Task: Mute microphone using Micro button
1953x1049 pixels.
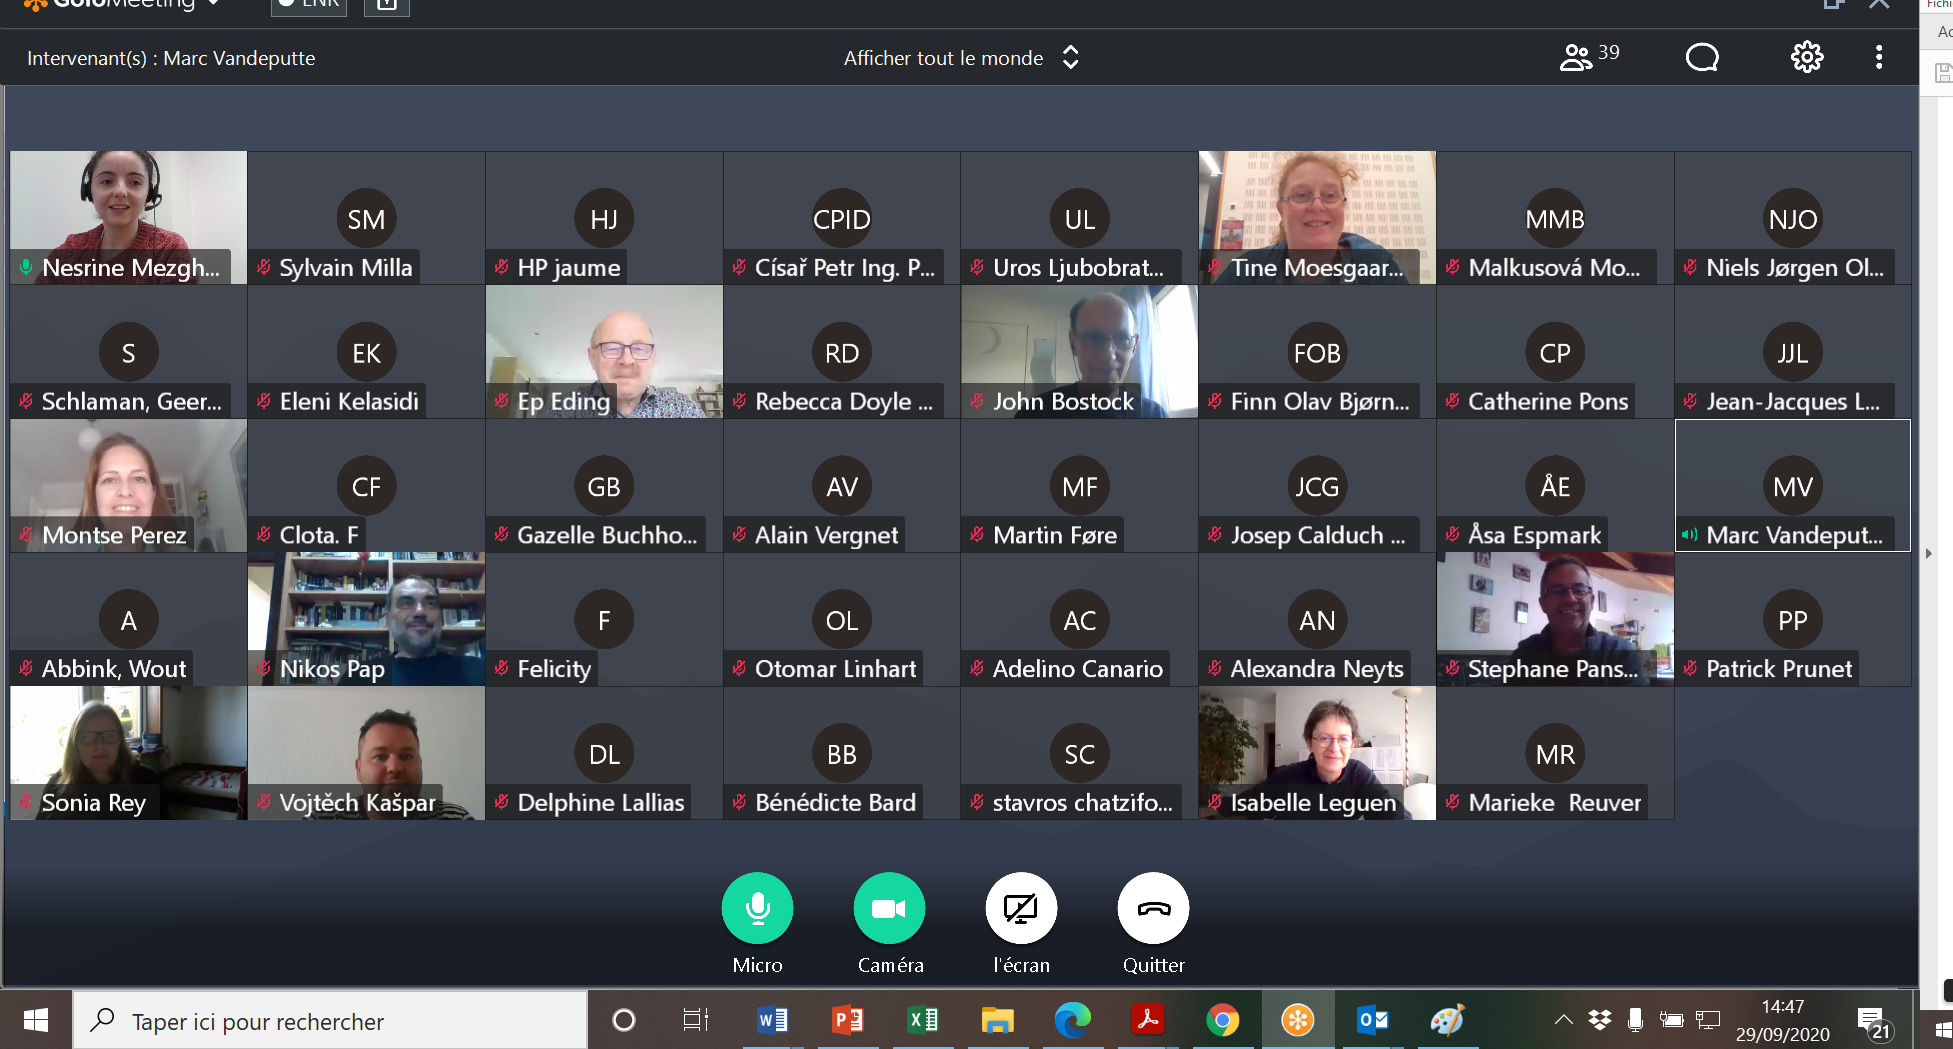Action: click(757, 908)
